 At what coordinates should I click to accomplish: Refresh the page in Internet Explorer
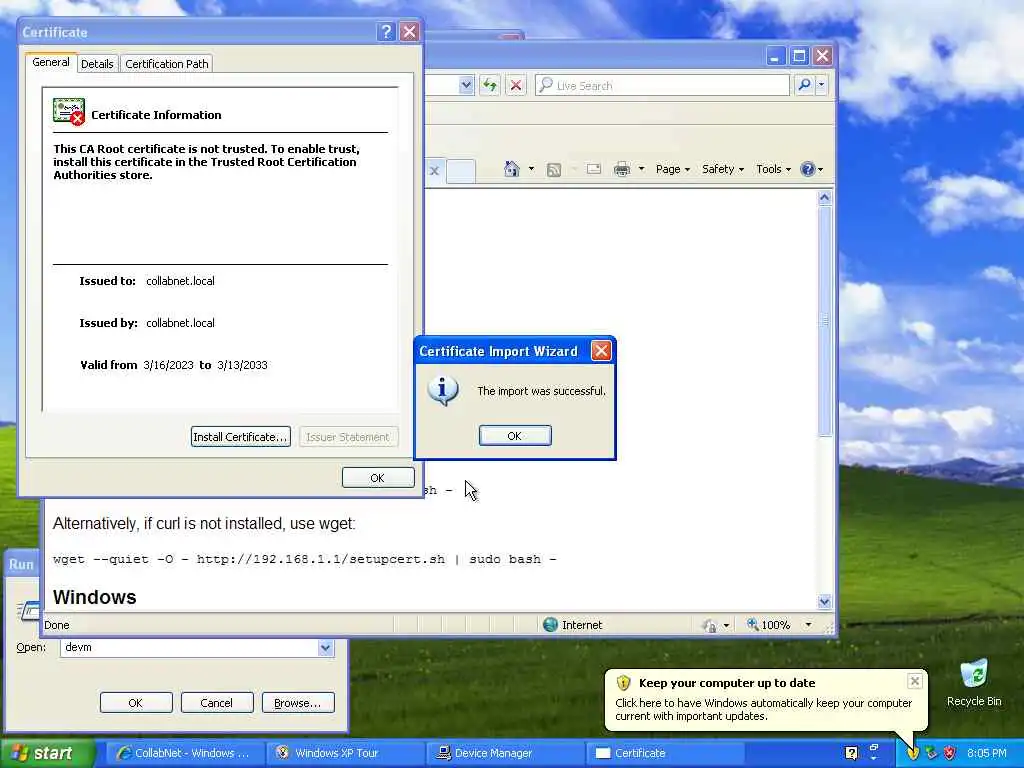pyautogui.click(x=490, y=85)
